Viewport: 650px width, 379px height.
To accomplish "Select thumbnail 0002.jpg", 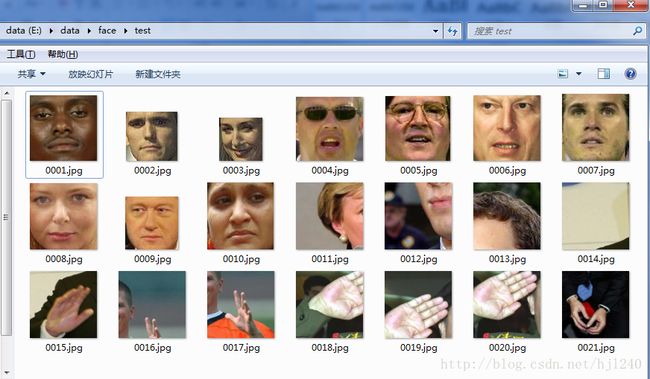I will click(152, 136).
